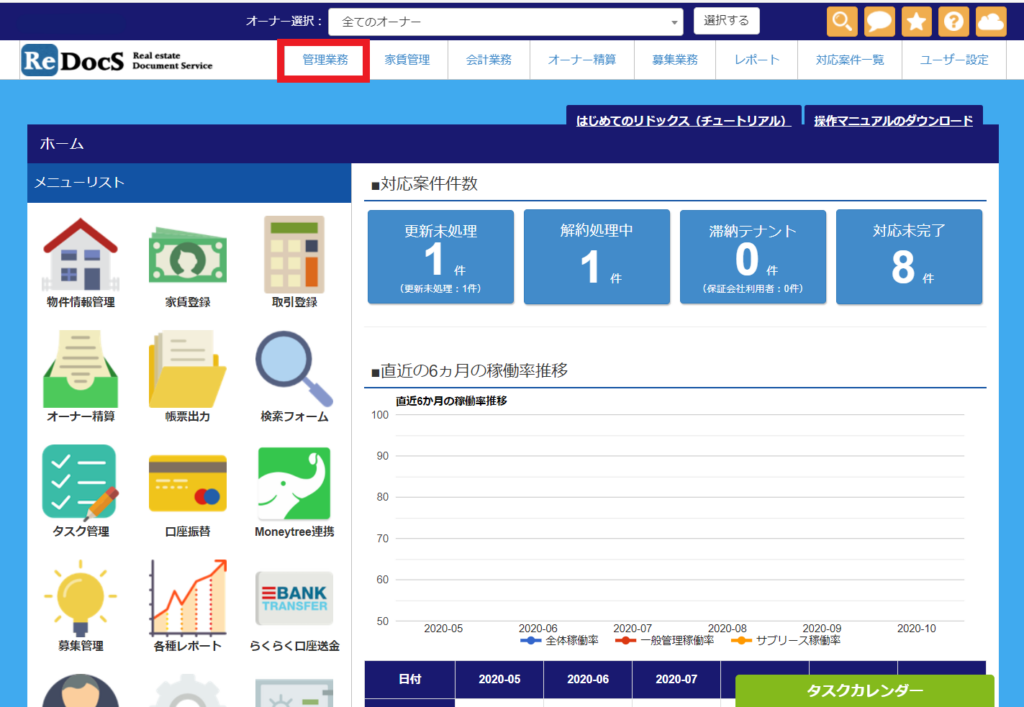Select the オーナー精算 inbox icon
This screenshot has height=707, width=1024.
click(80, 369)
